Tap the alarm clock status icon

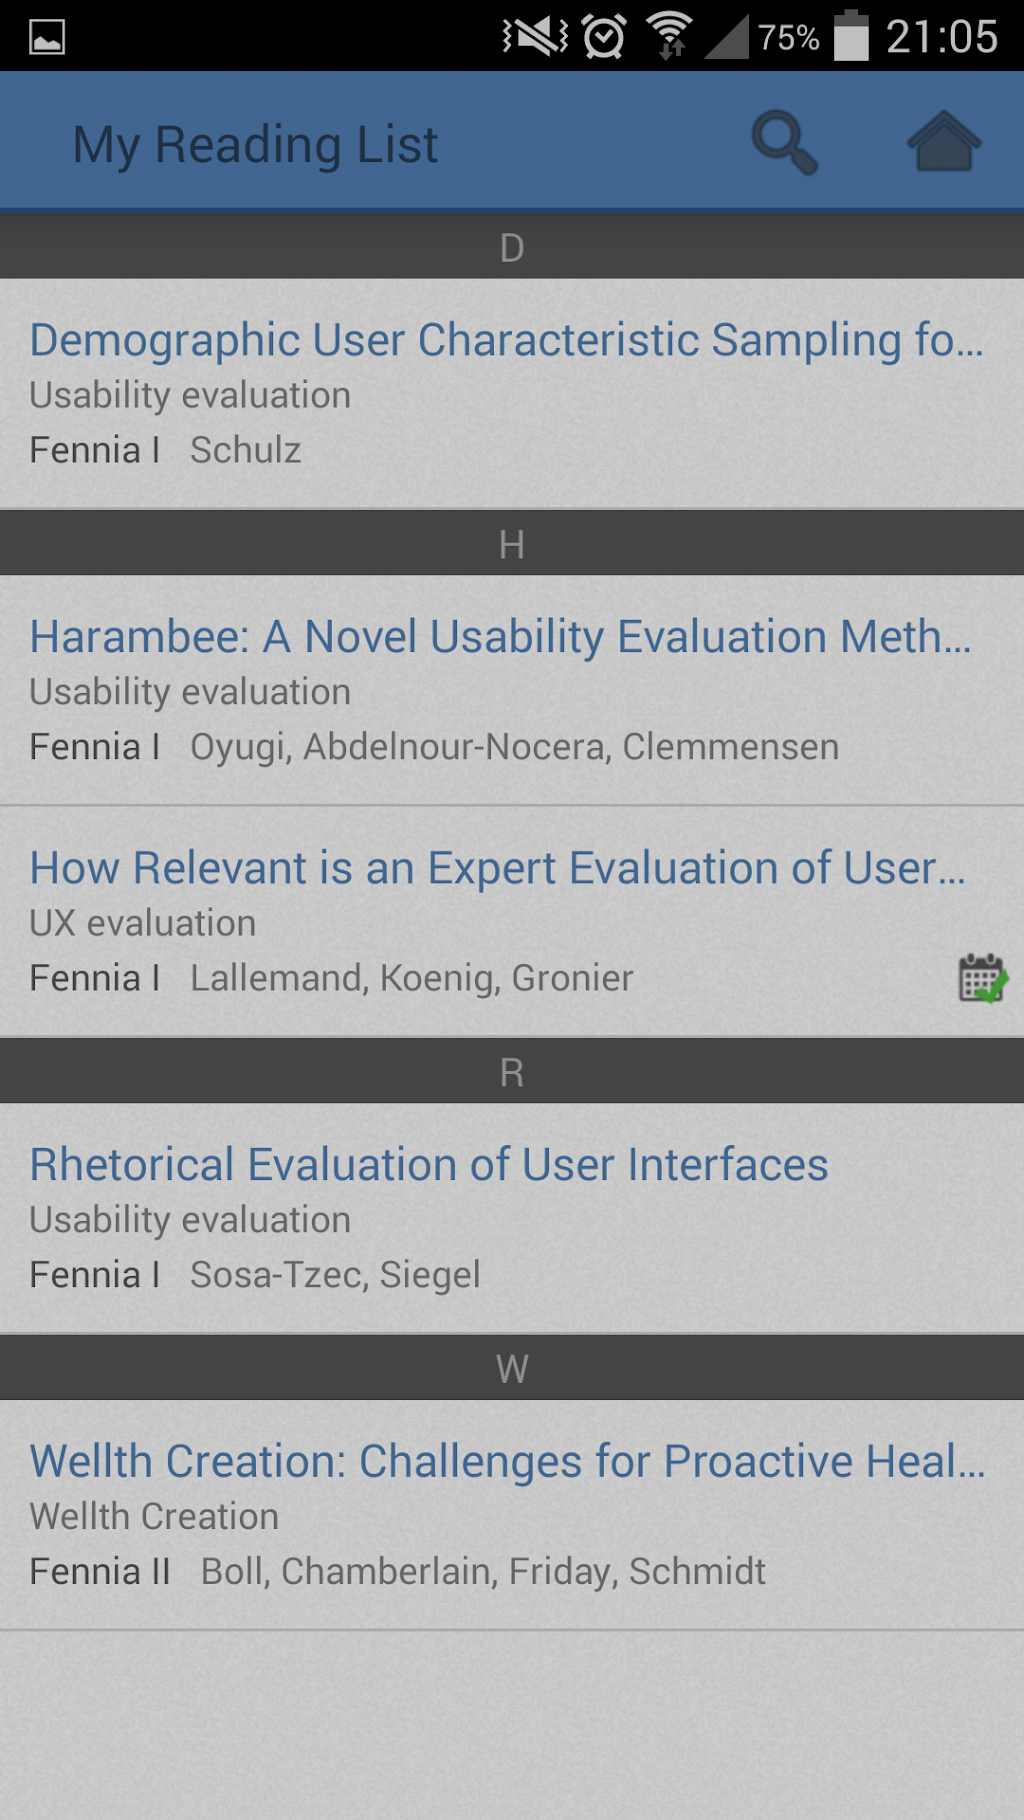pos(604,37)
